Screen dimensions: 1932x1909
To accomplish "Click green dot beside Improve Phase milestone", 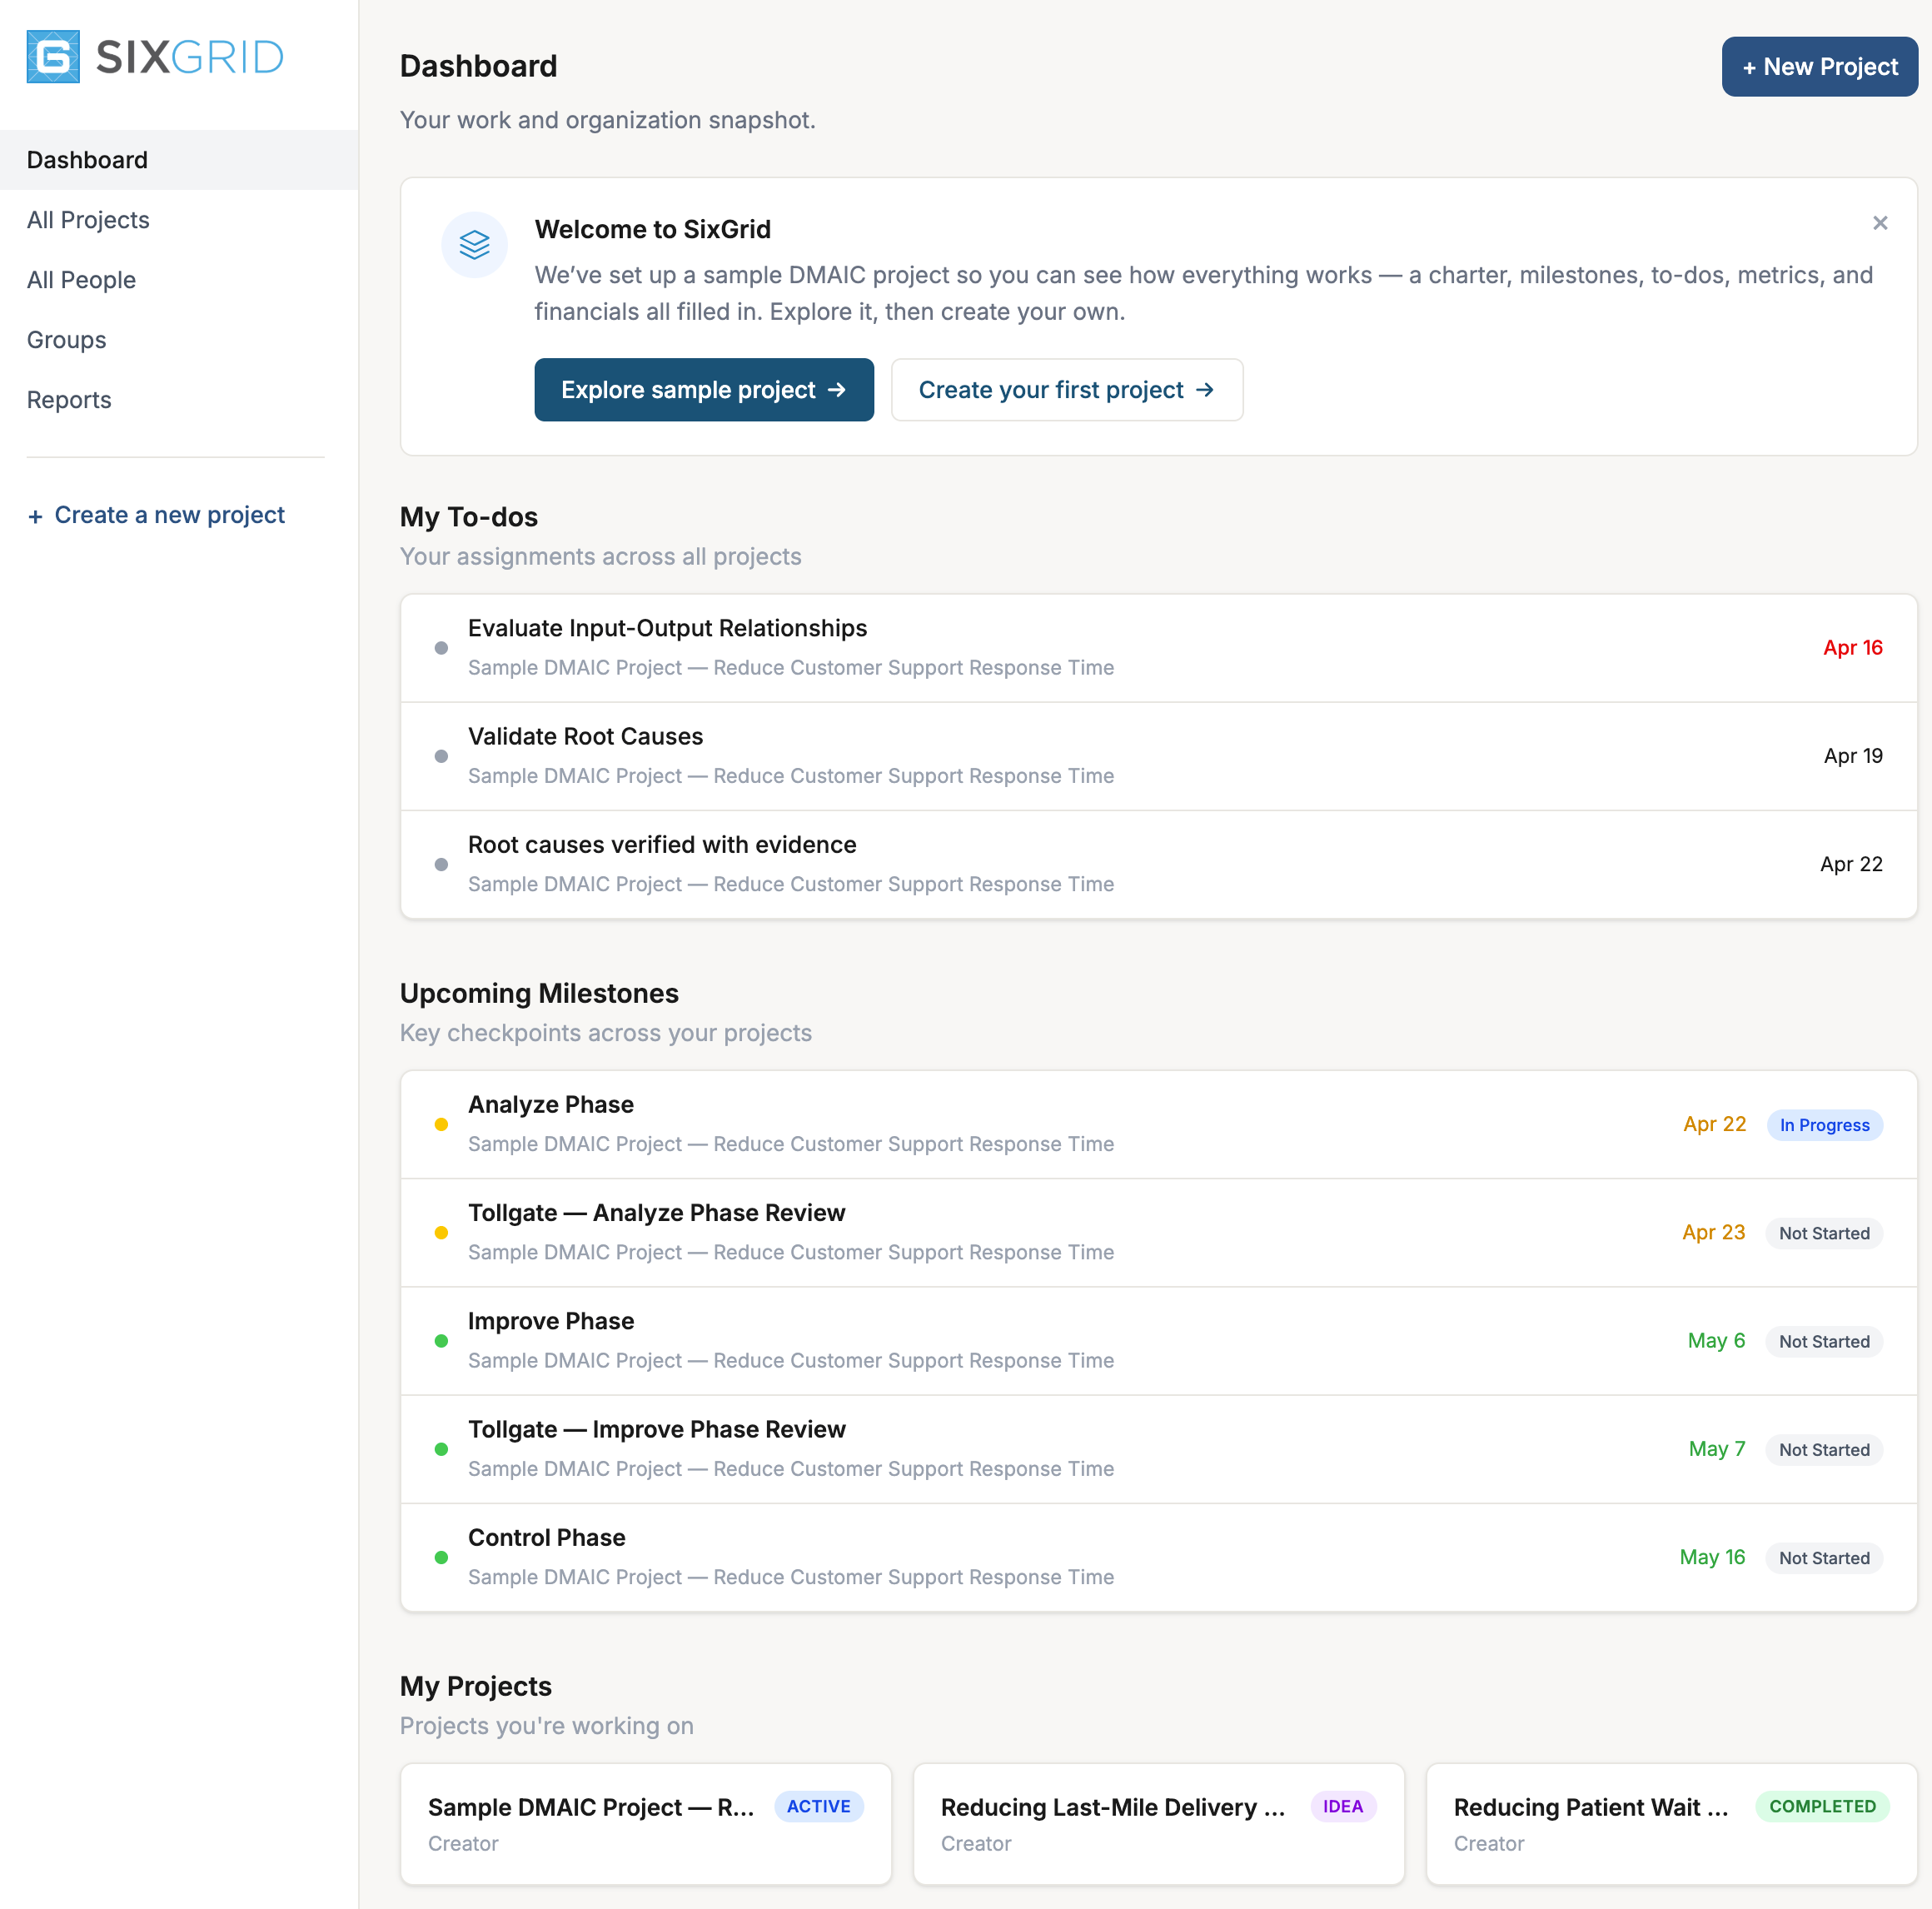I will (441, 1341).
